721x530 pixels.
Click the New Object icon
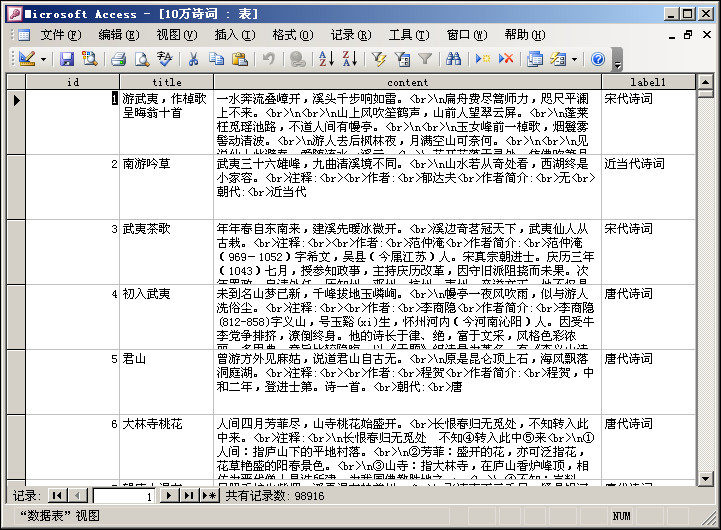(x=558, y=59)
